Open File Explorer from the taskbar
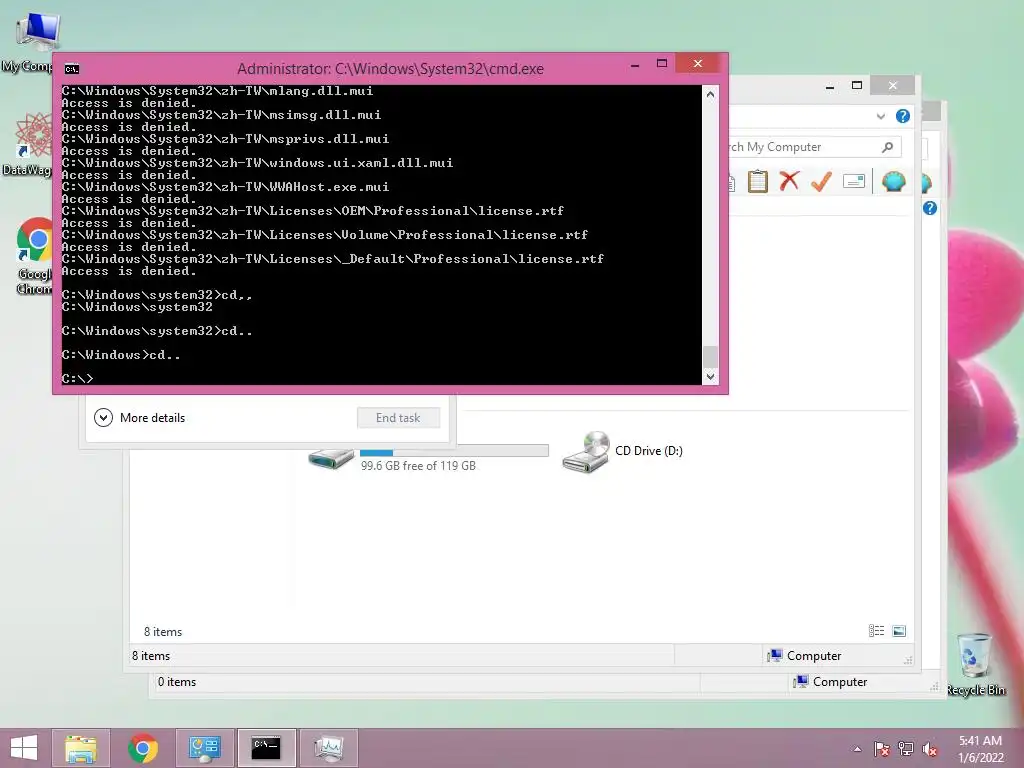The image size is (1024, 768). (80, 748)
